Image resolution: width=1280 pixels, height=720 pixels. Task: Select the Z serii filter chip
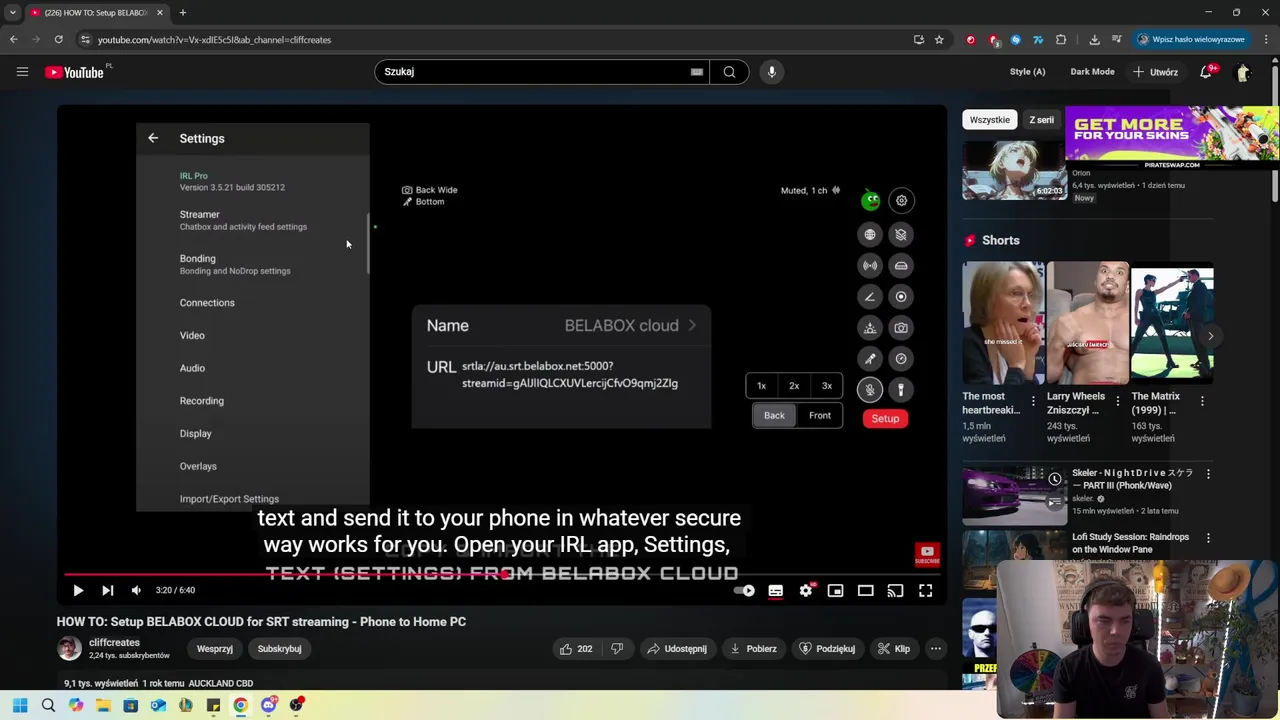pyautogui.click(x=1041, y=120)
